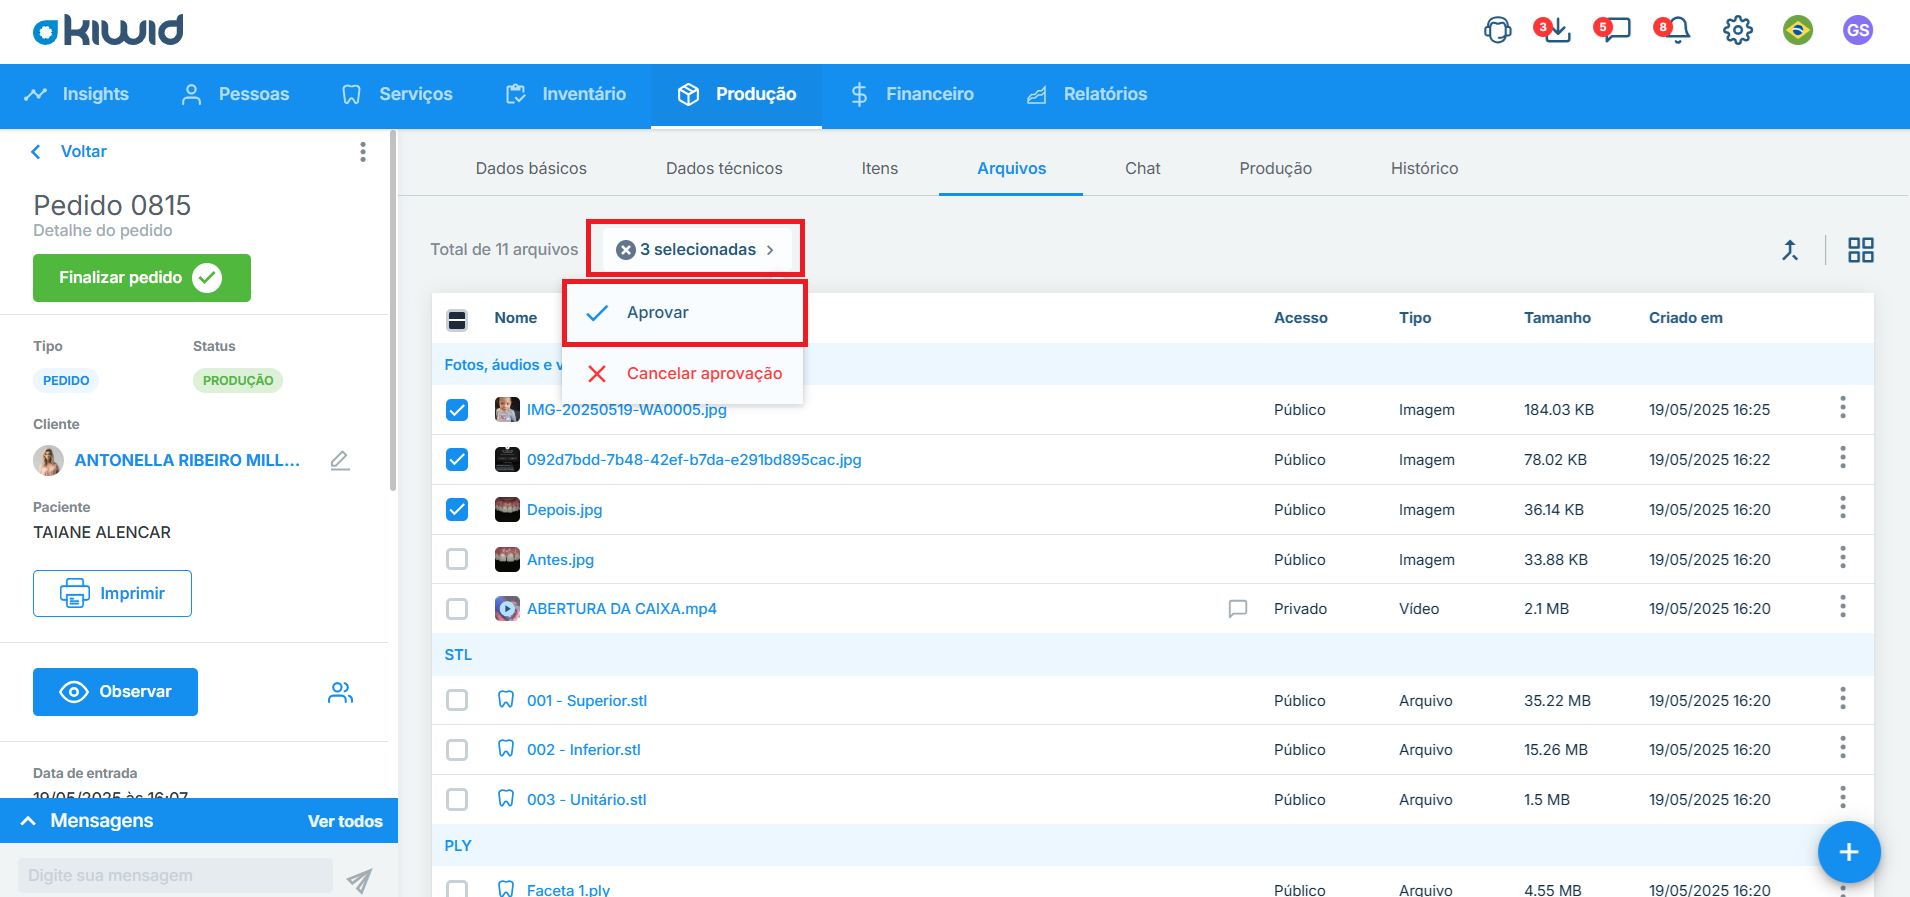Click the Observar button
This screenshot has width=1910, height=897.
click(115, 692)
